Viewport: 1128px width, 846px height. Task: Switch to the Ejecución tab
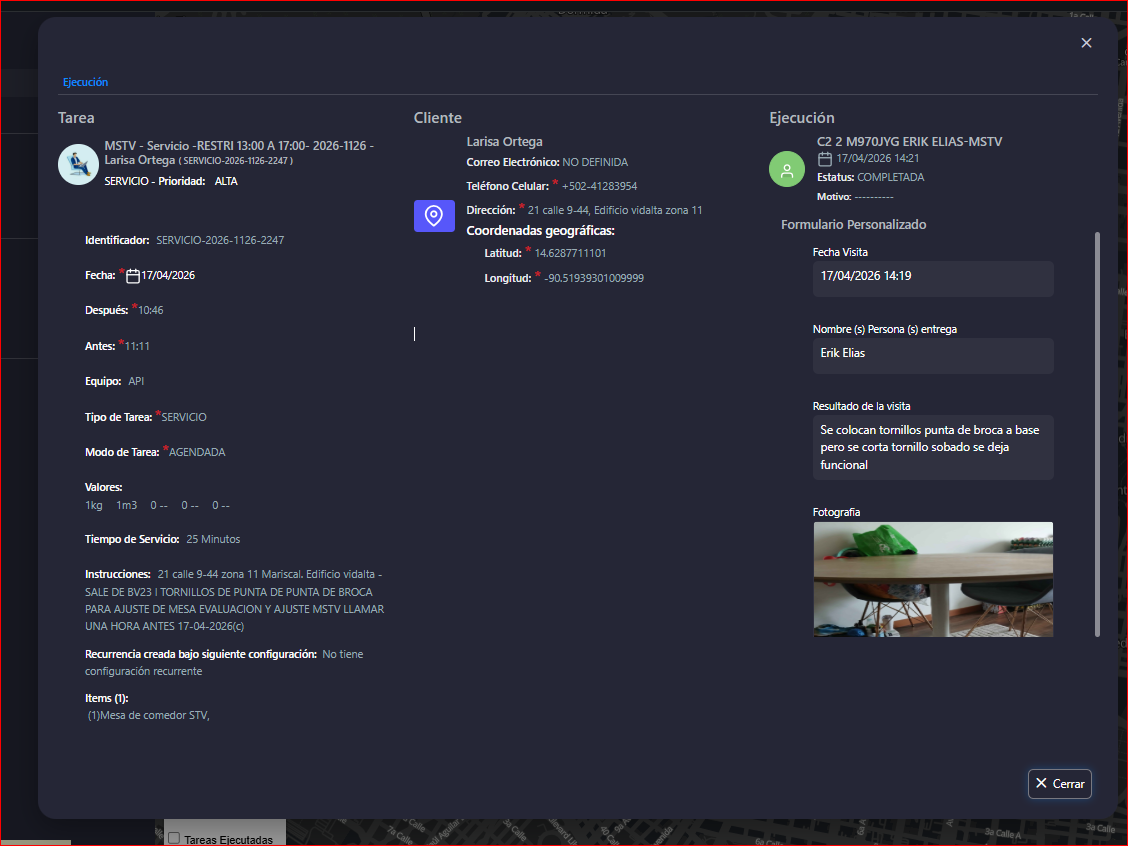pos(85,82)
